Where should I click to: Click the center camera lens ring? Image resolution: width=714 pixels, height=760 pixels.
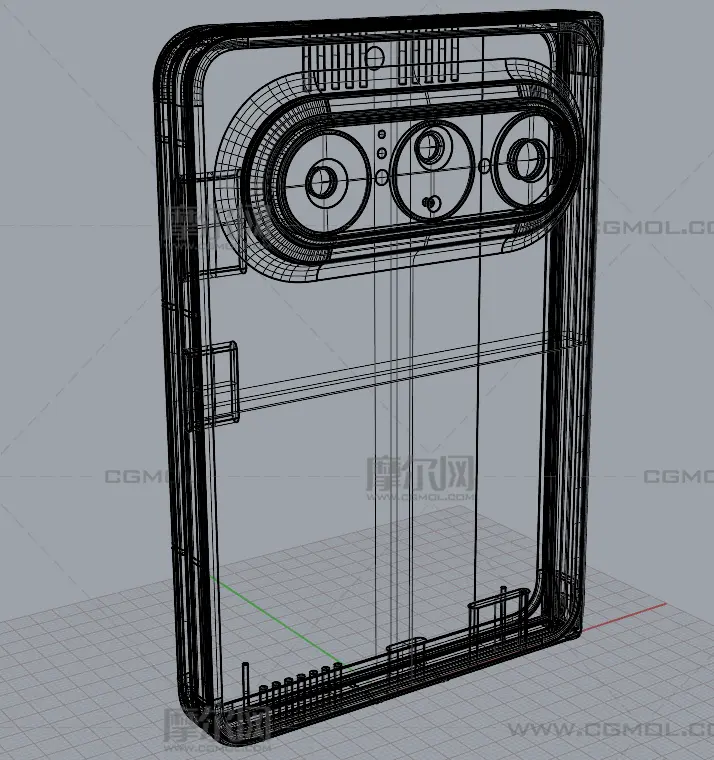tap(432, 148)
